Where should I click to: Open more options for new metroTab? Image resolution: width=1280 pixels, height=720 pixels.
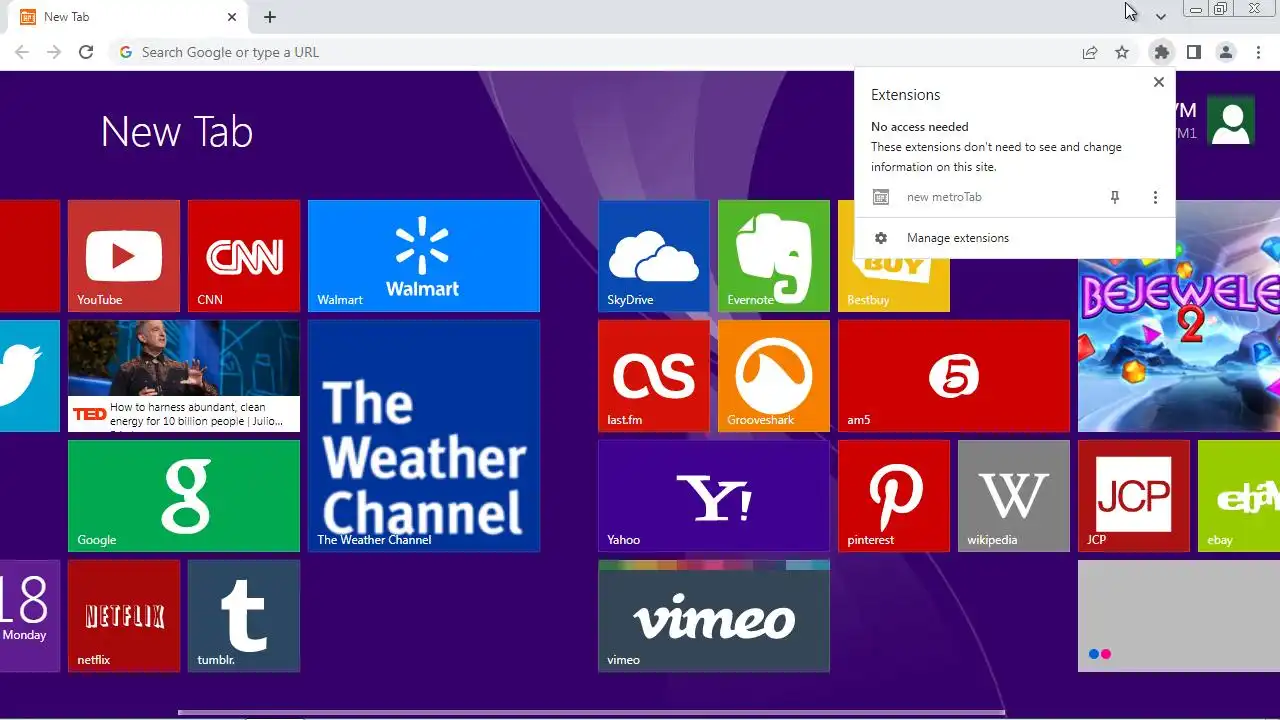click(1155, 198)
